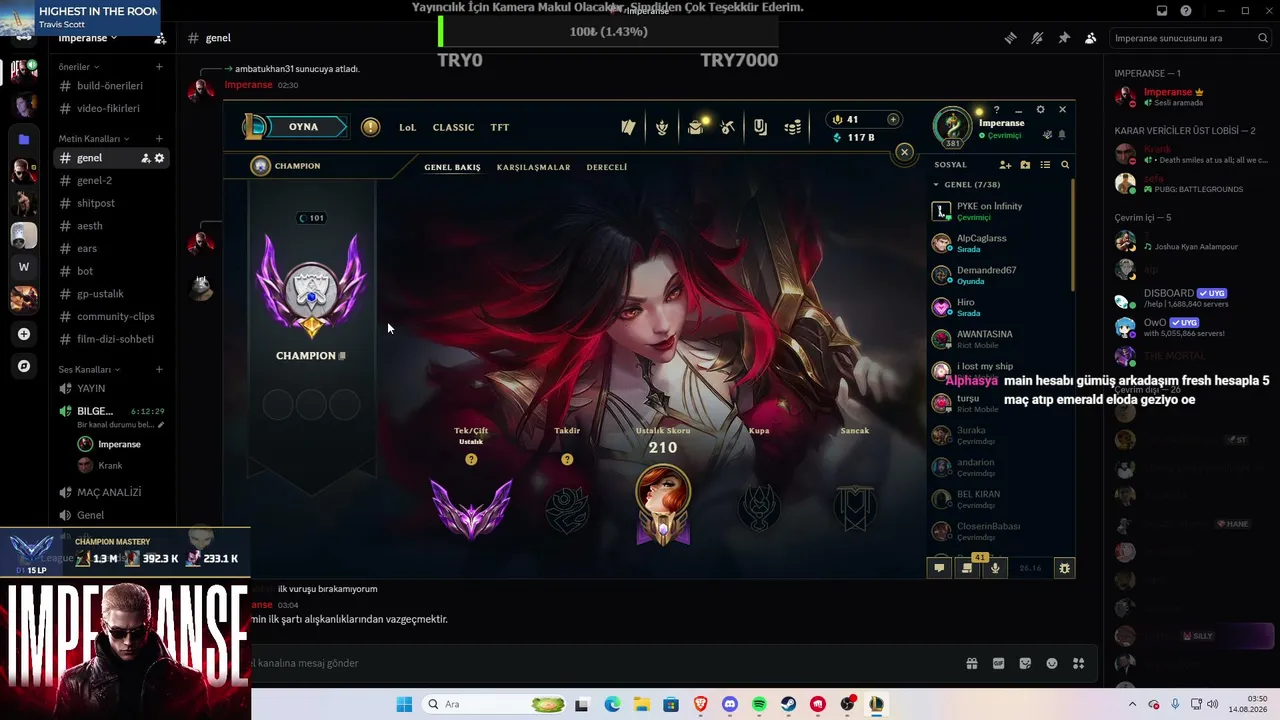Click the Ustalık Skoru champion mastery crest

click(x=663, y=505)
